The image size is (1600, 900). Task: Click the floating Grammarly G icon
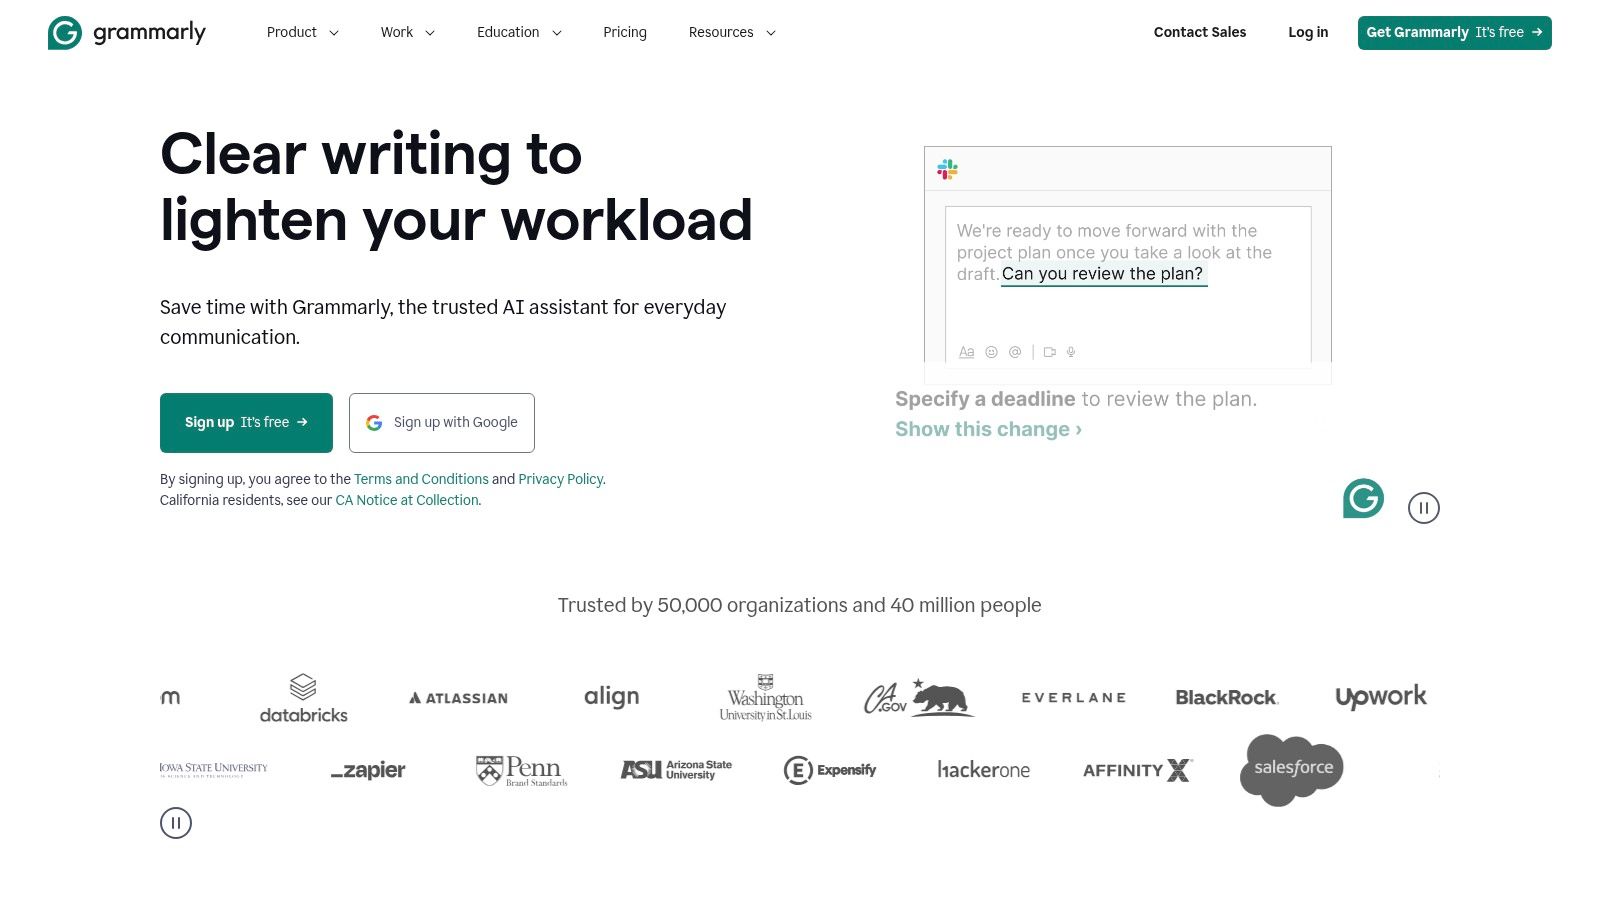click(x=1363, y=498)
